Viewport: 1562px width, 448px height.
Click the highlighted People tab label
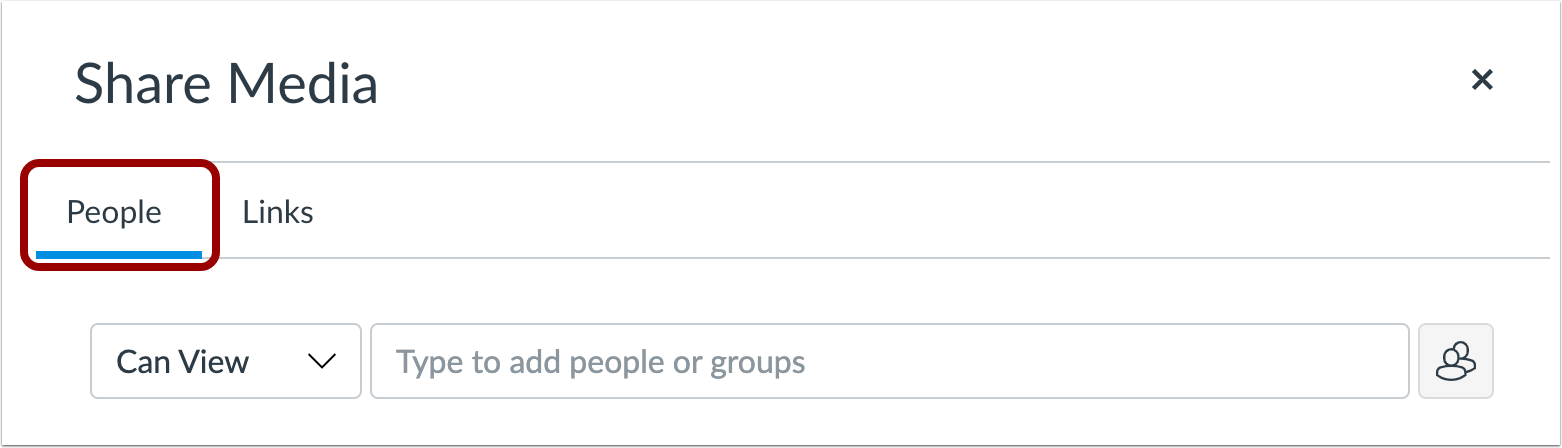pos(114,212)
